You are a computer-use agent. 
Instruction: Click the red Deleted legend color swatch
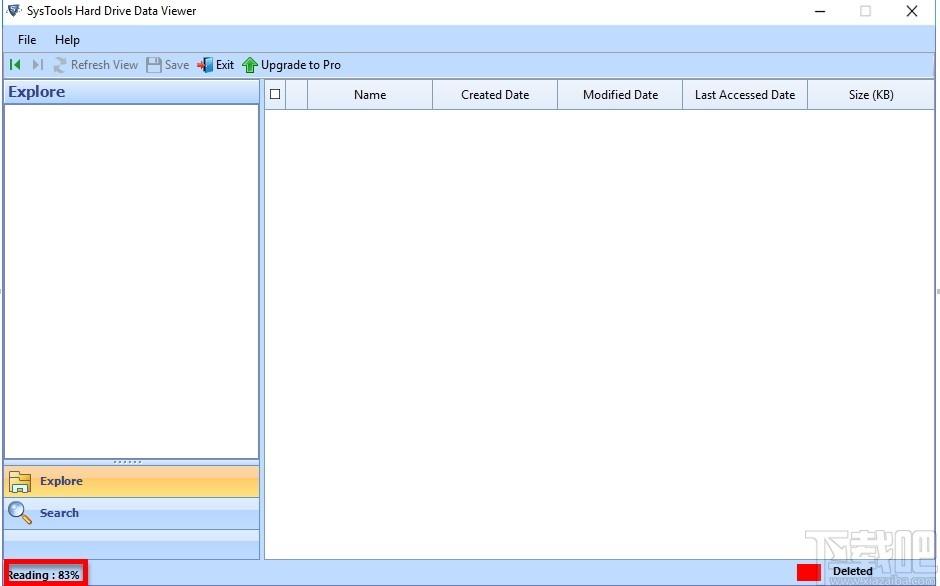[x=808, y=572]
